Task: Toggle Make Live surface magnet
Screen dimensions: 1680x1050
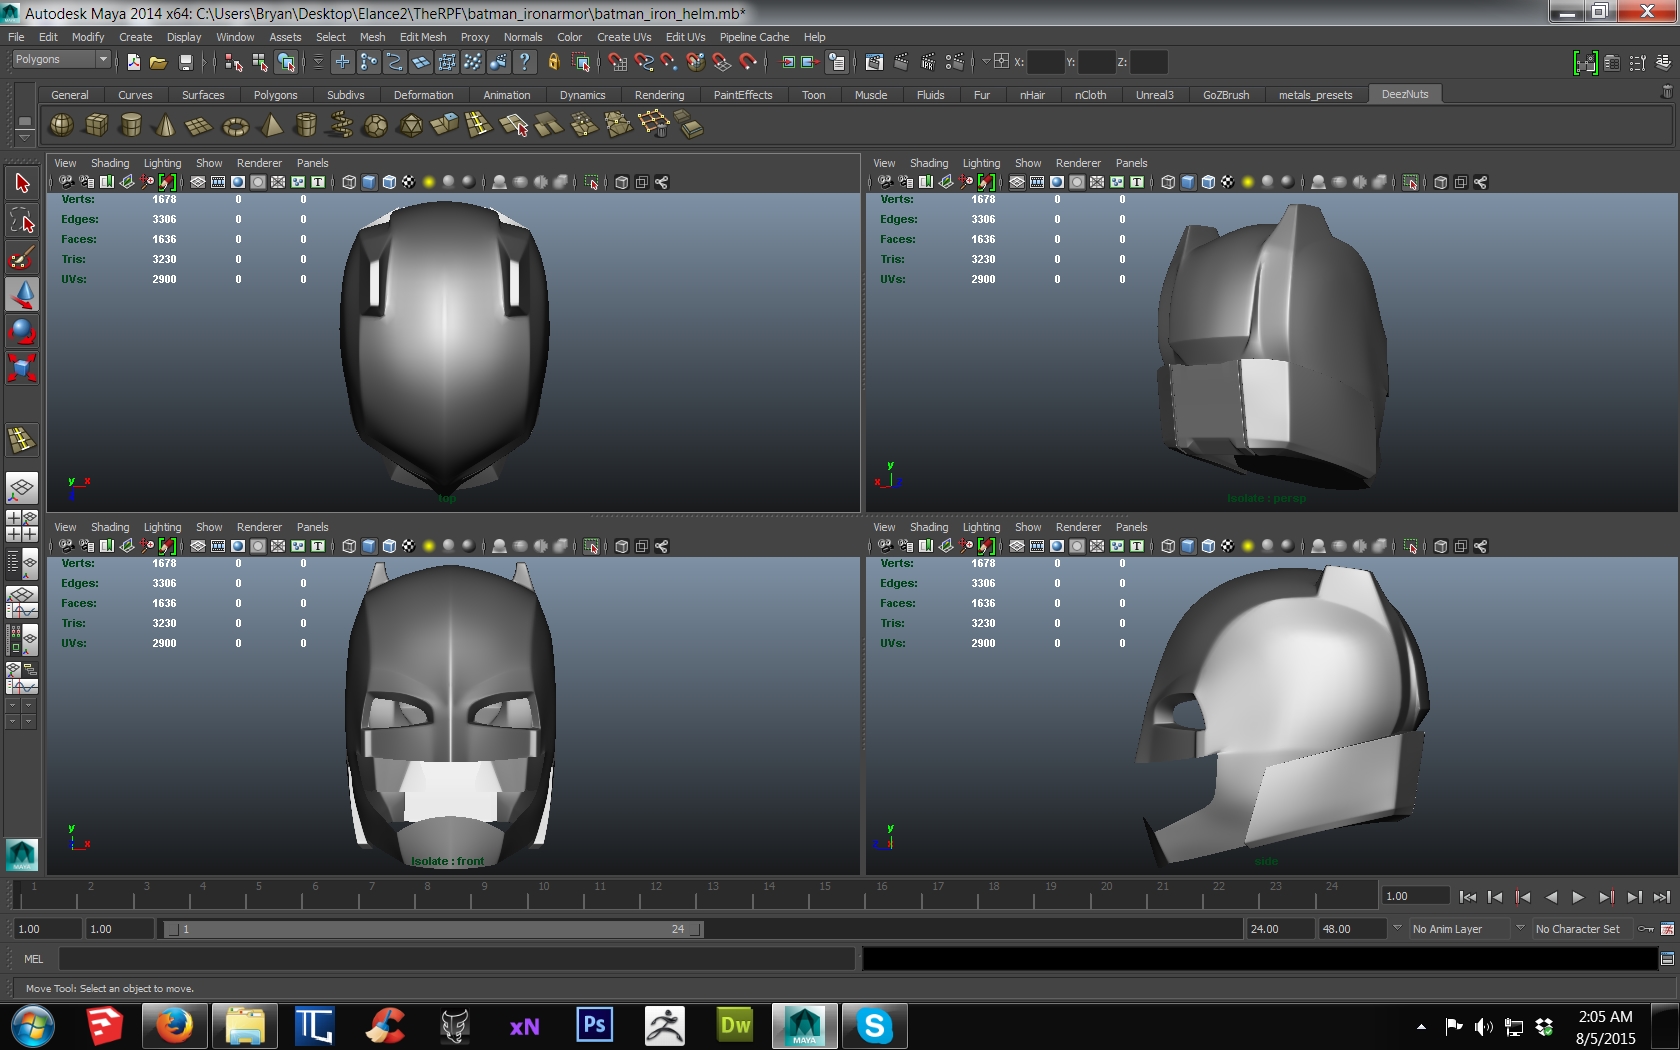Action: (748, 62)
